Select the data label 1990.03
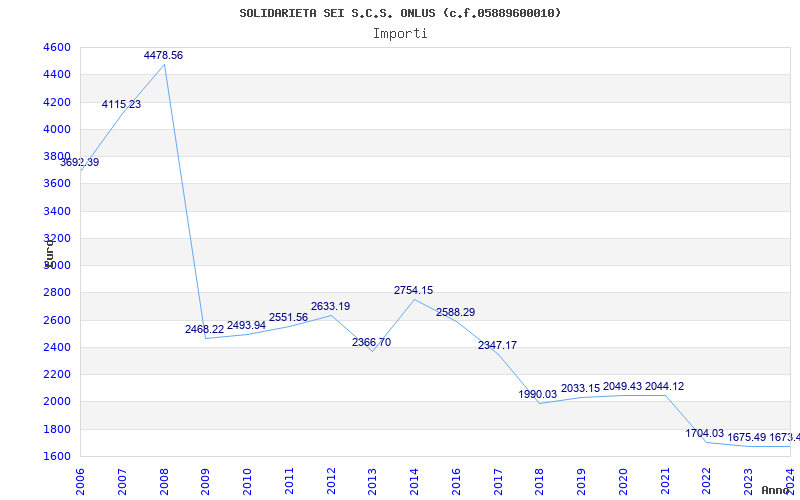Viewport: 800px width, 500px height. point(538,394)
